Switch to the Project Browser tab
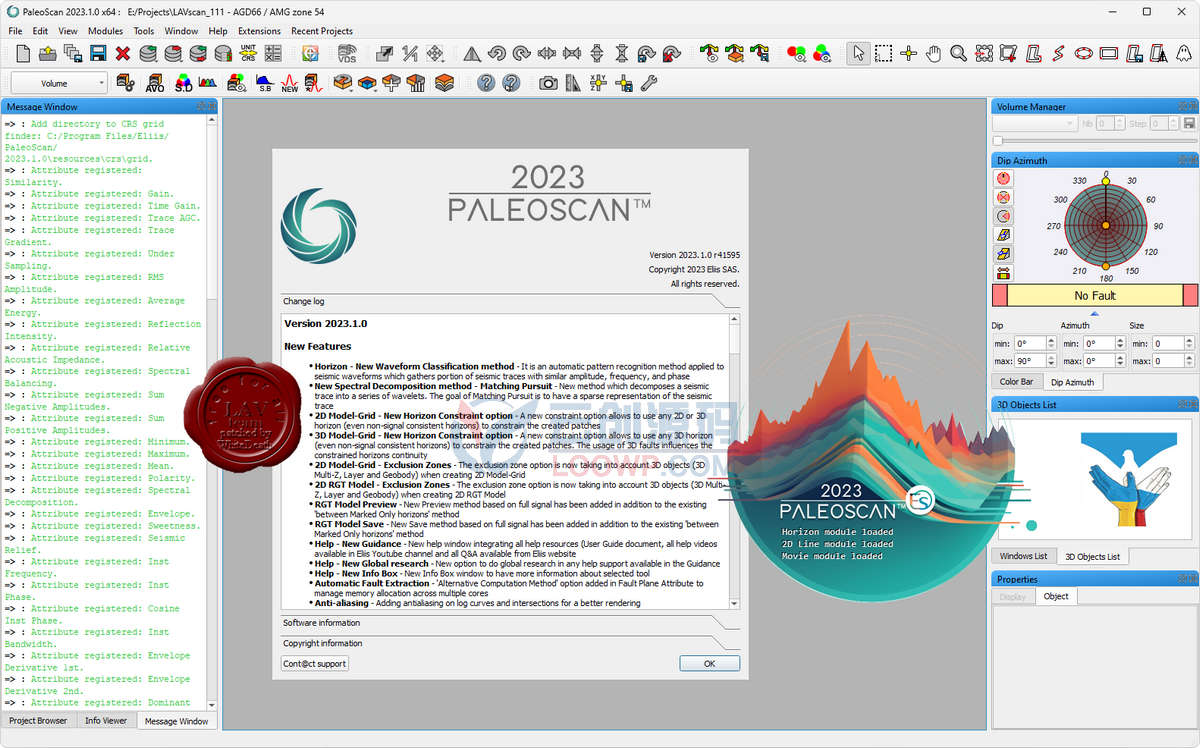The width and height of the screenshot is (1200, 748). click(38, 720)
